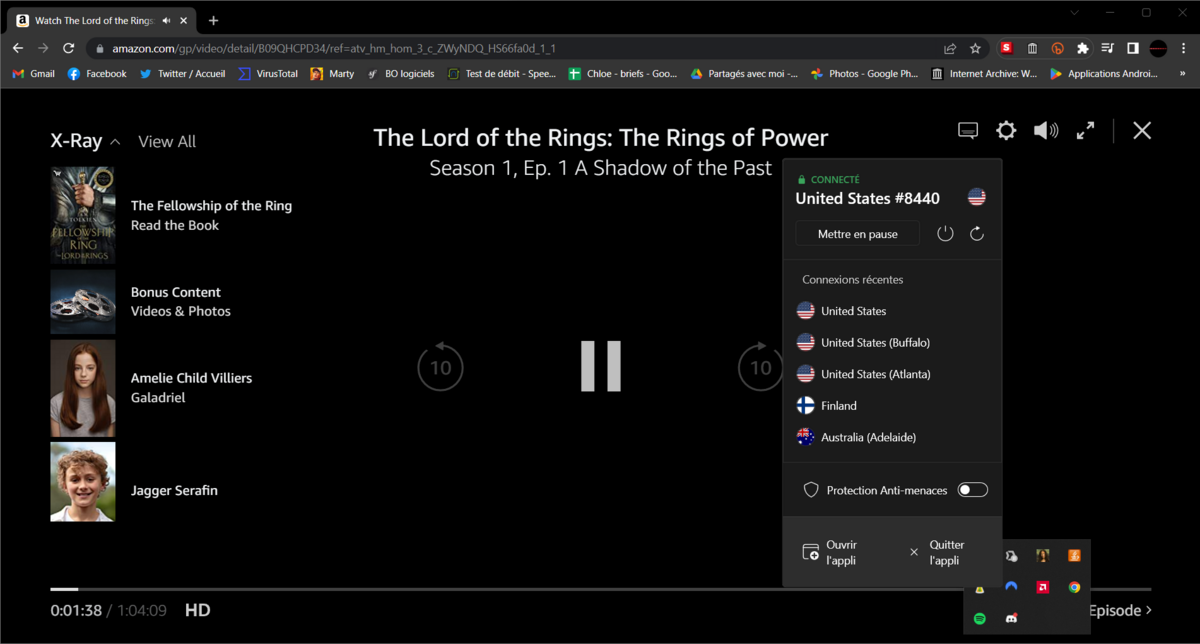Open the Extensions puzzle menu
Viewport: 1200px width, 644px height.
click(x=1082, y=48)
